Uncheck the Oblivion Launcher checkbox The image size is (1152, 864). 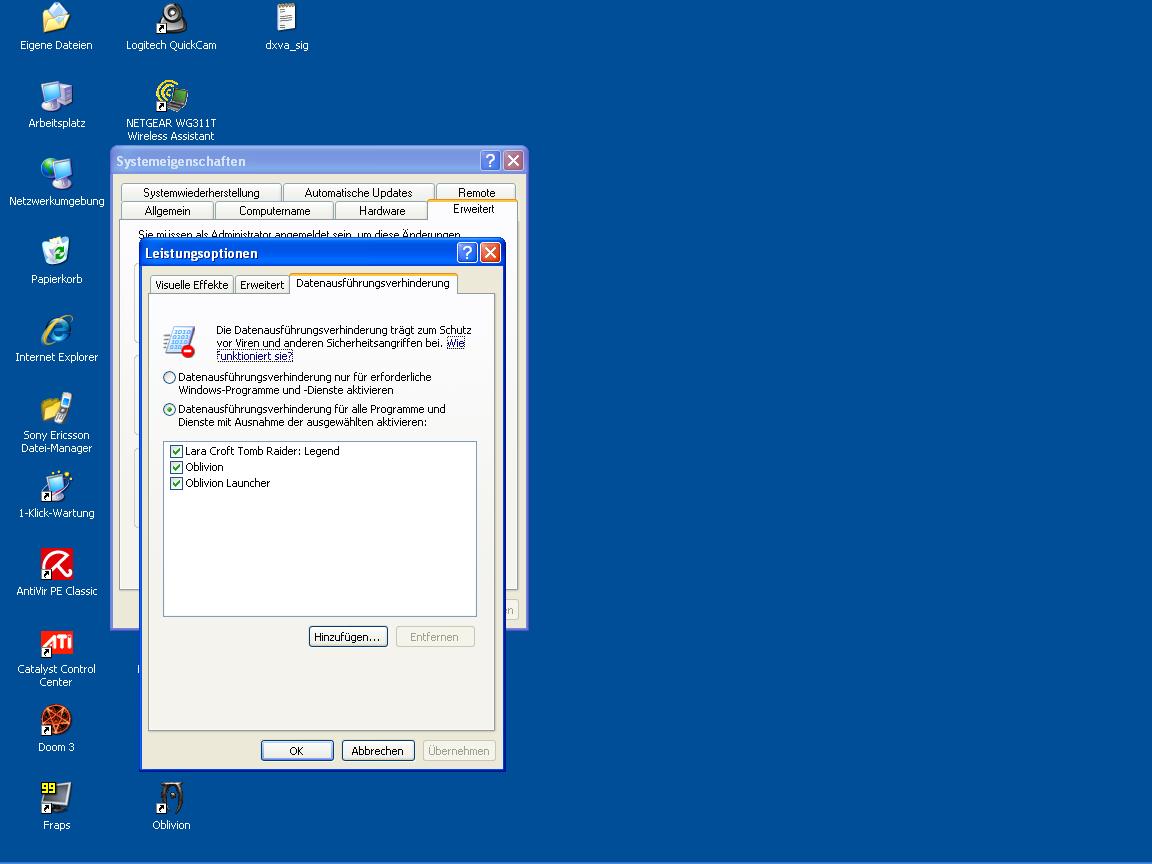[176, 483]
